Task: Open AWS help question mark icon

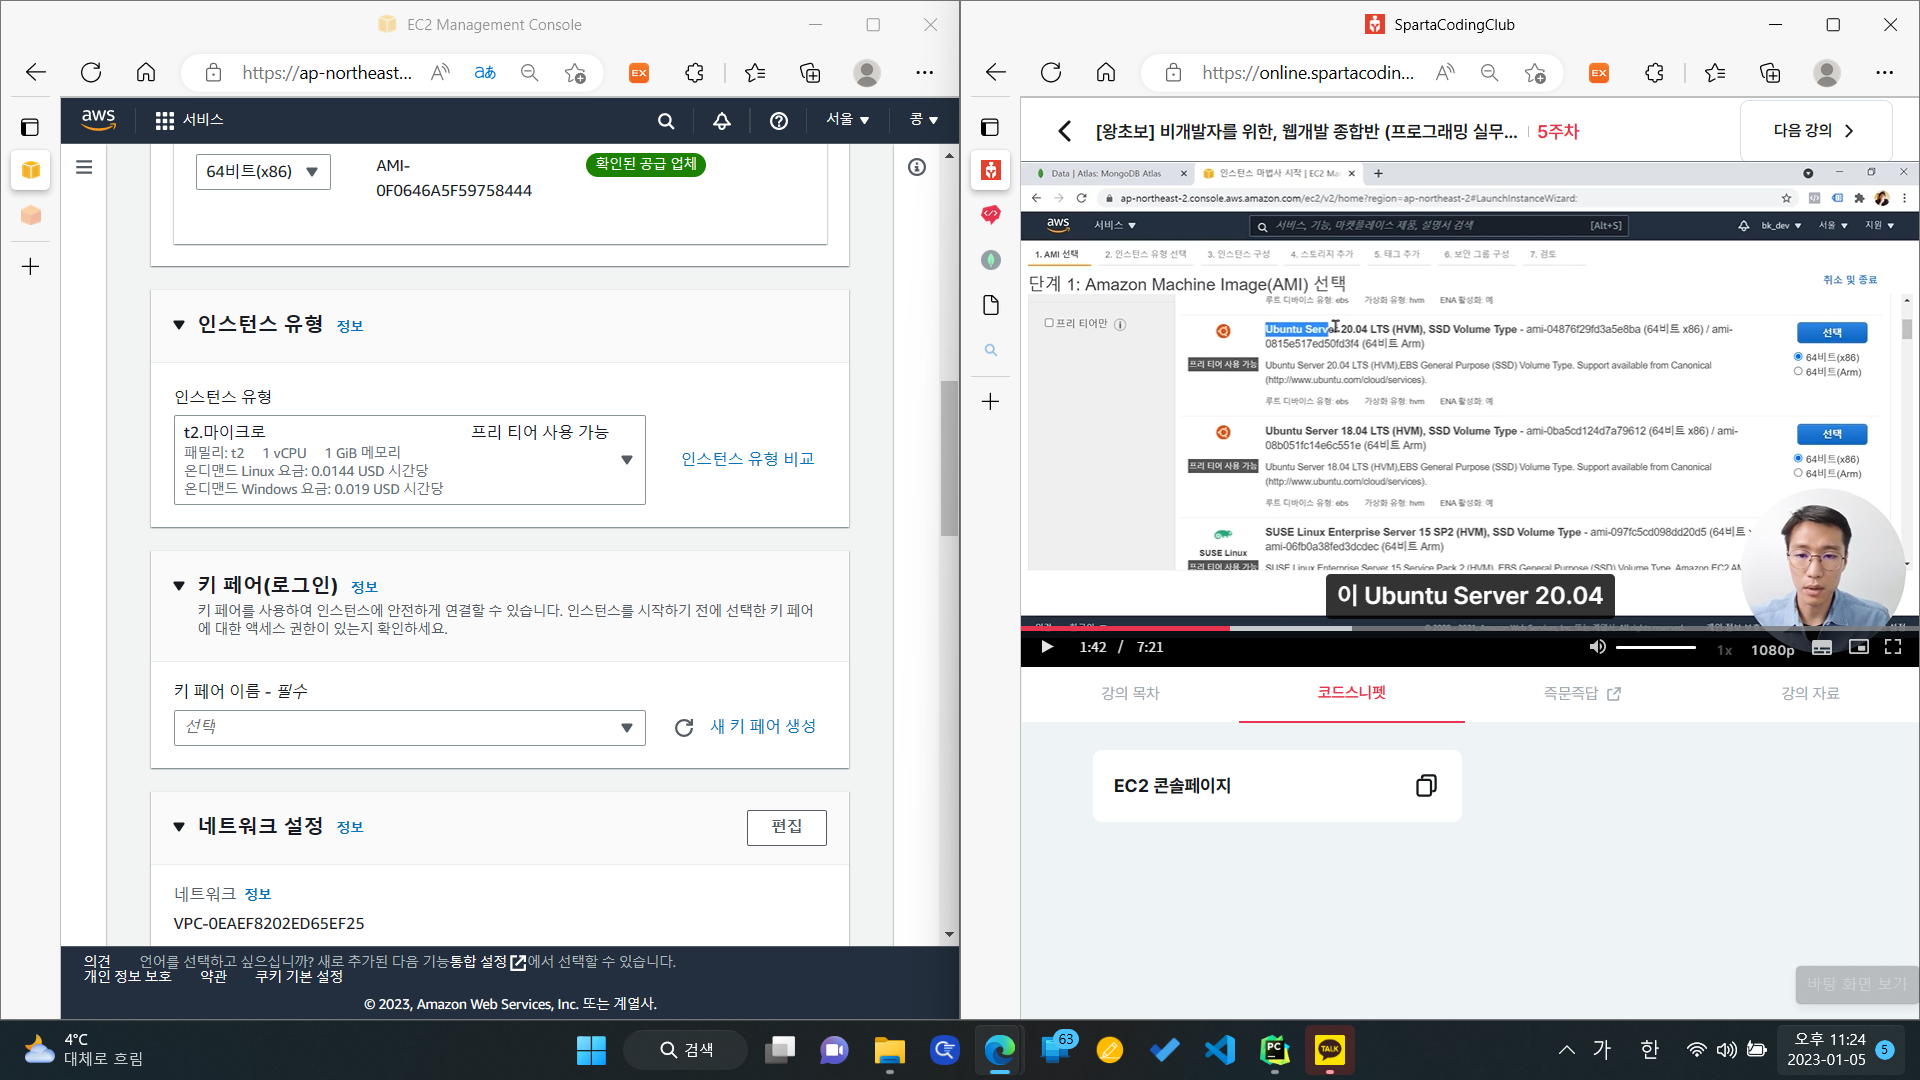Action: pyautogui.click(x=779, y=121)
